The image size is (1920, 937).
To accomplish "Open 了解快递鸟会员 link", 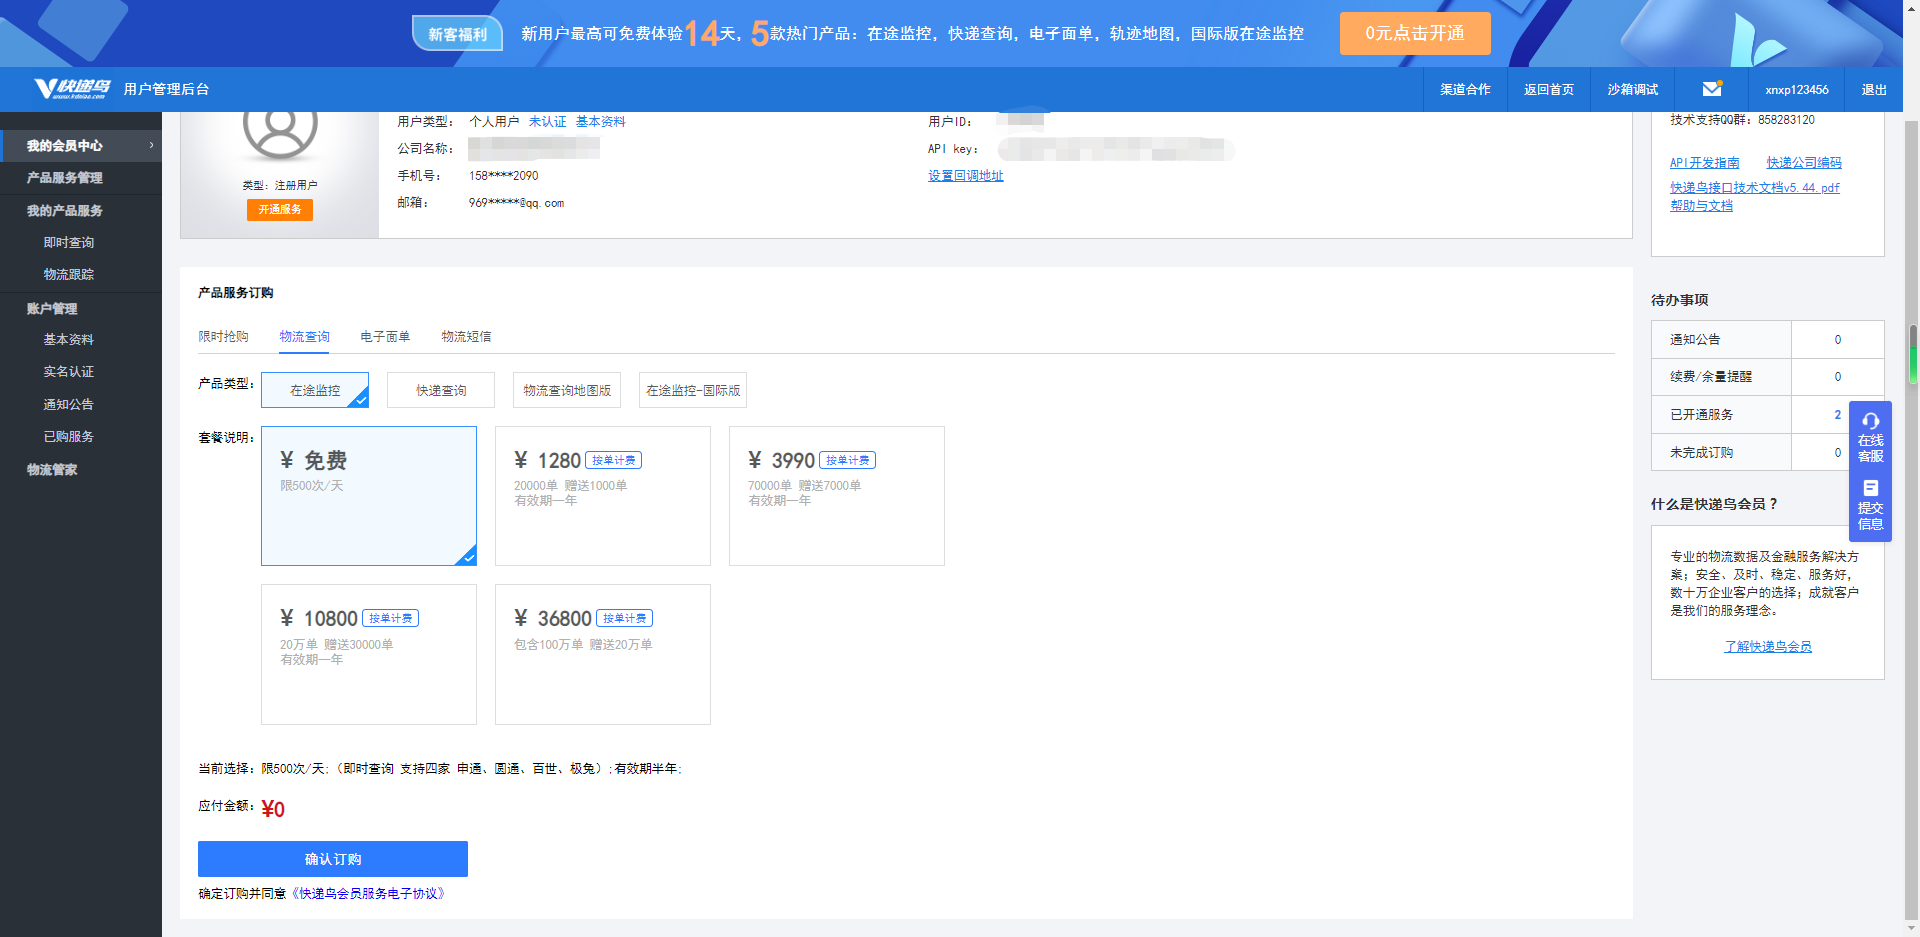I will click(1768, 646).
